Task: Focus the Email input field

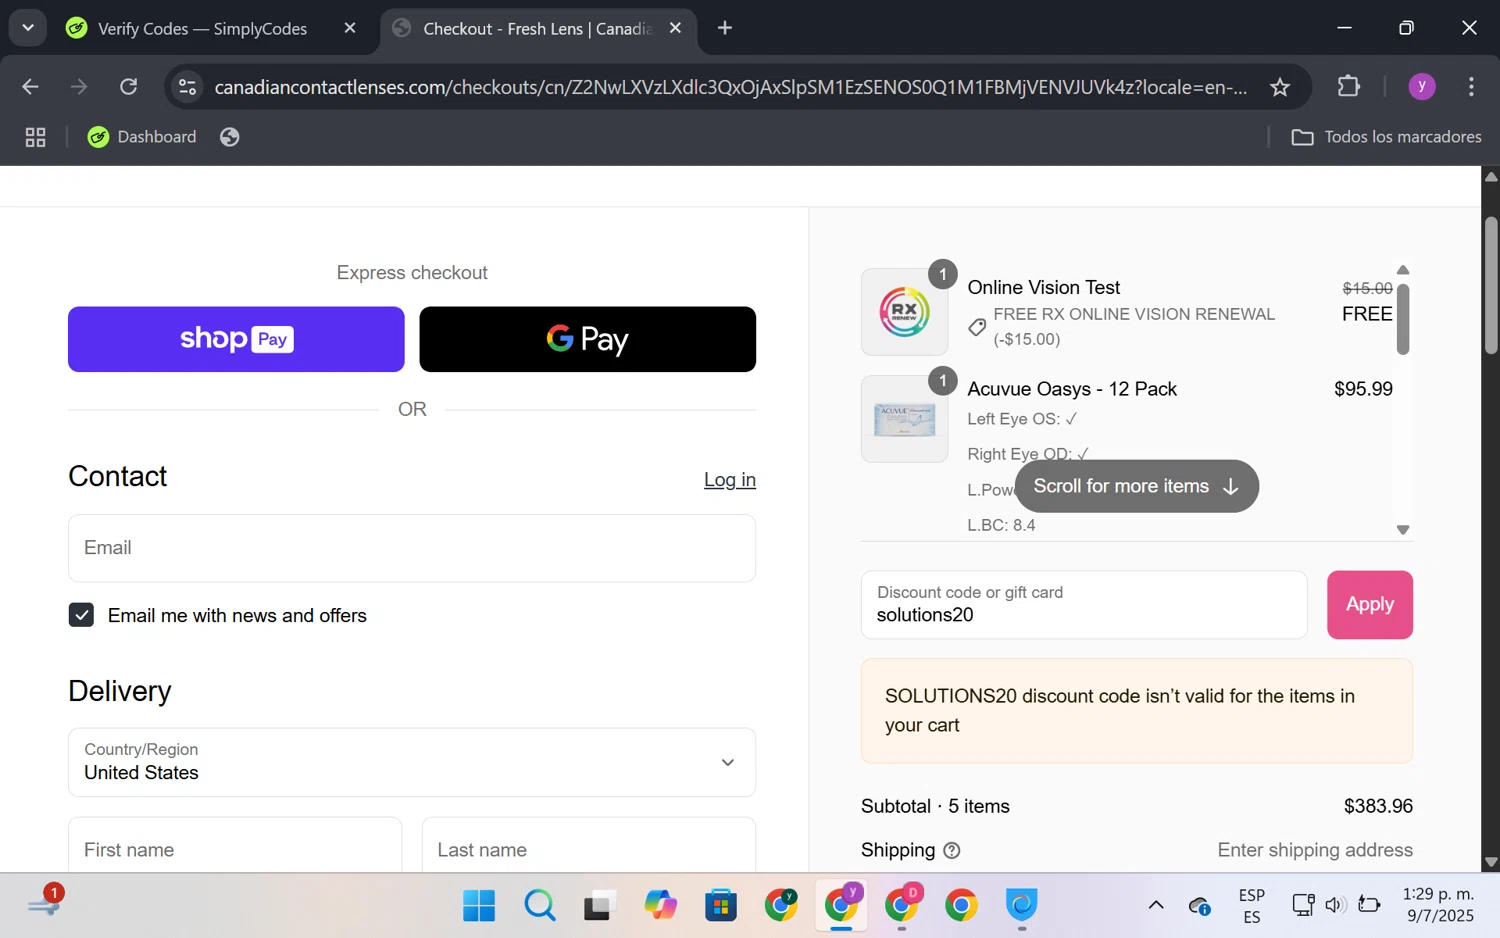Action: click(412, 548)
